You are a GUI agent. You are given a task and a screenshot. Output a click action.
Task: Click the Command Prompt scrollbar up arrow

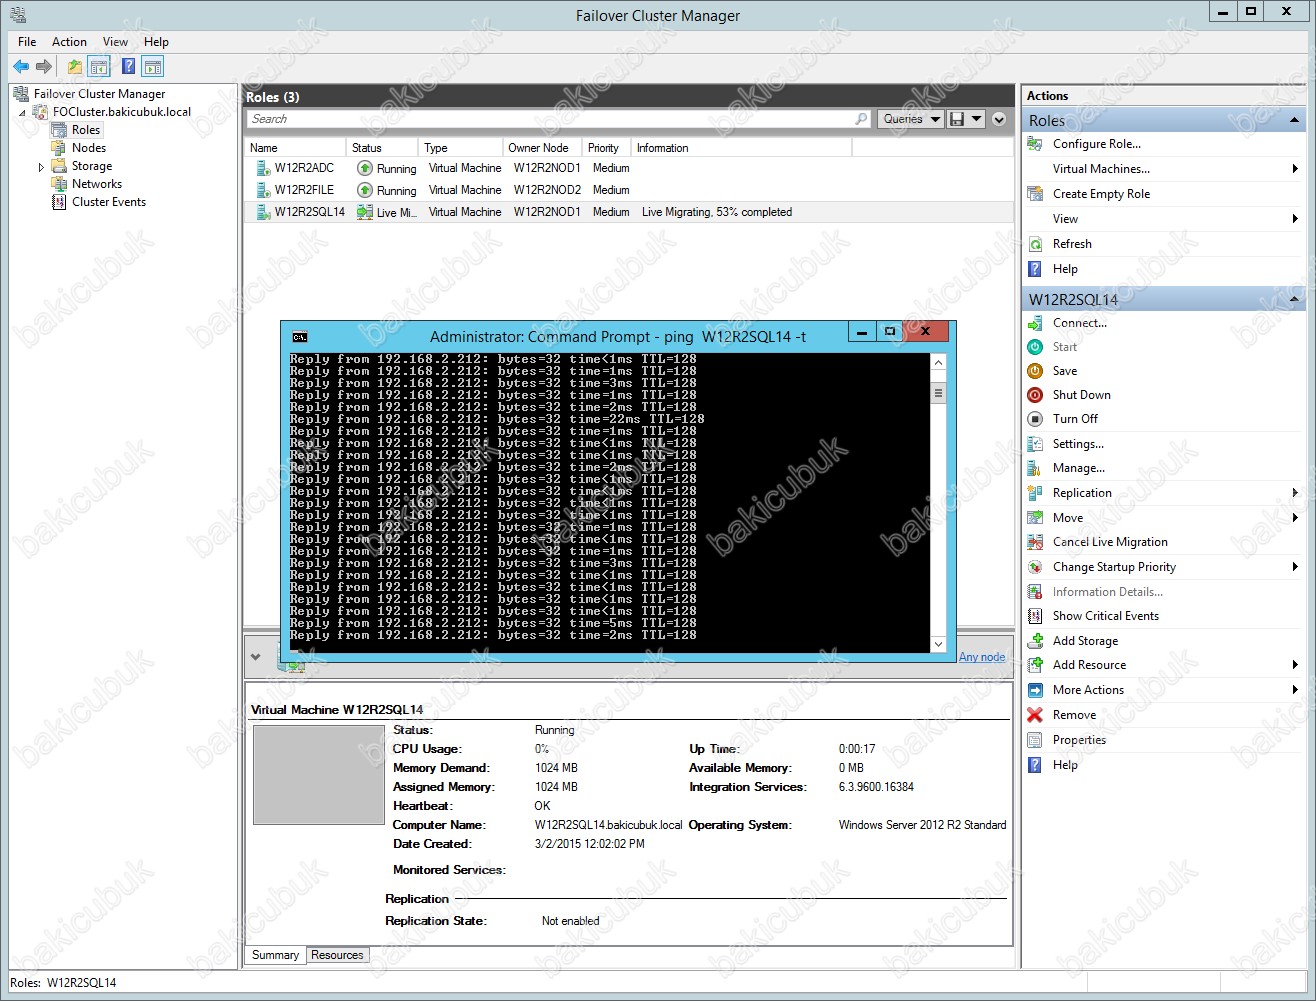pos(938,361)
